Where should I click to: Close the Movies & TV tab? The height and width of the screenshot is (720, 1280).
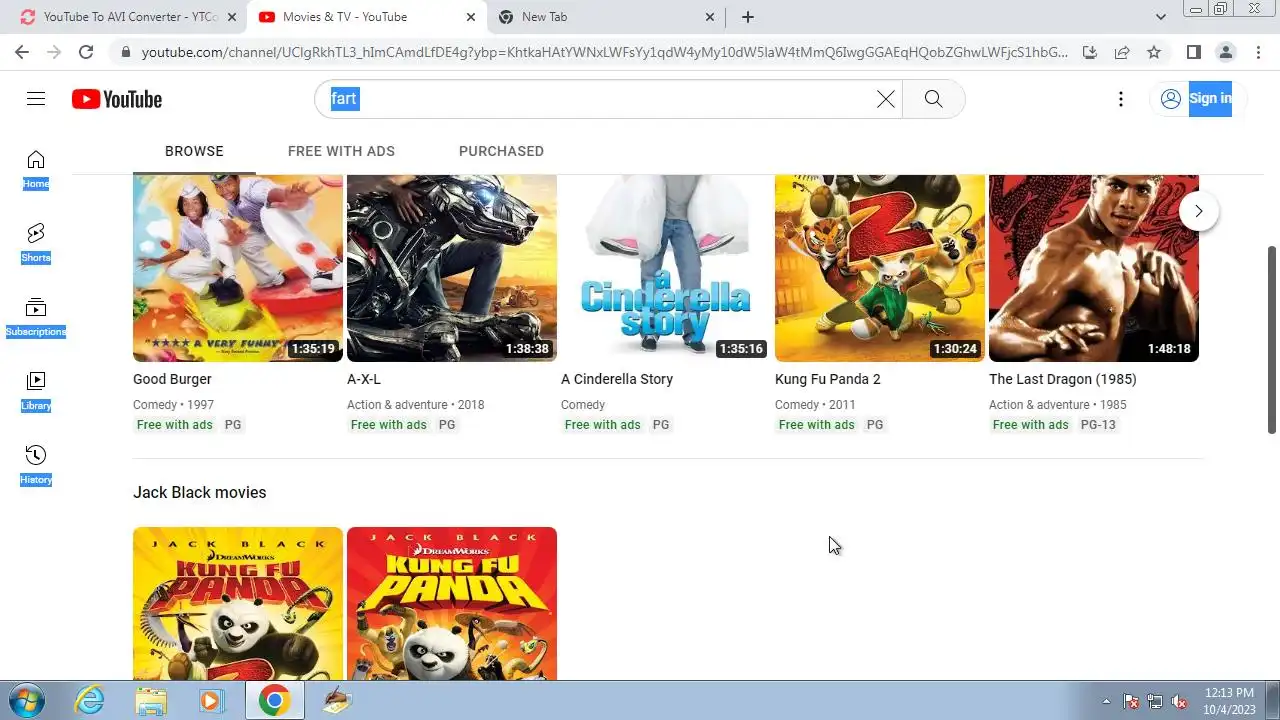(471, 17)
